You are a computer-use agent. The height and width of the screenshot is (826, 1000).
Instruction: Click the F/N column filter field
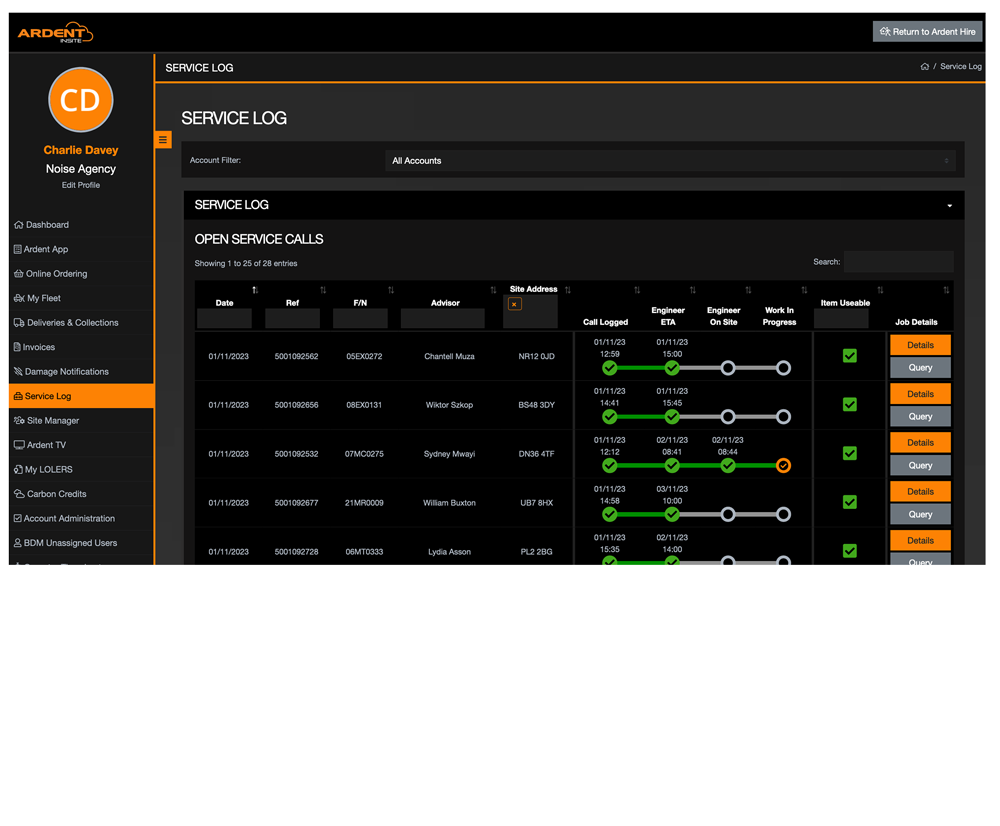point(360,318)
